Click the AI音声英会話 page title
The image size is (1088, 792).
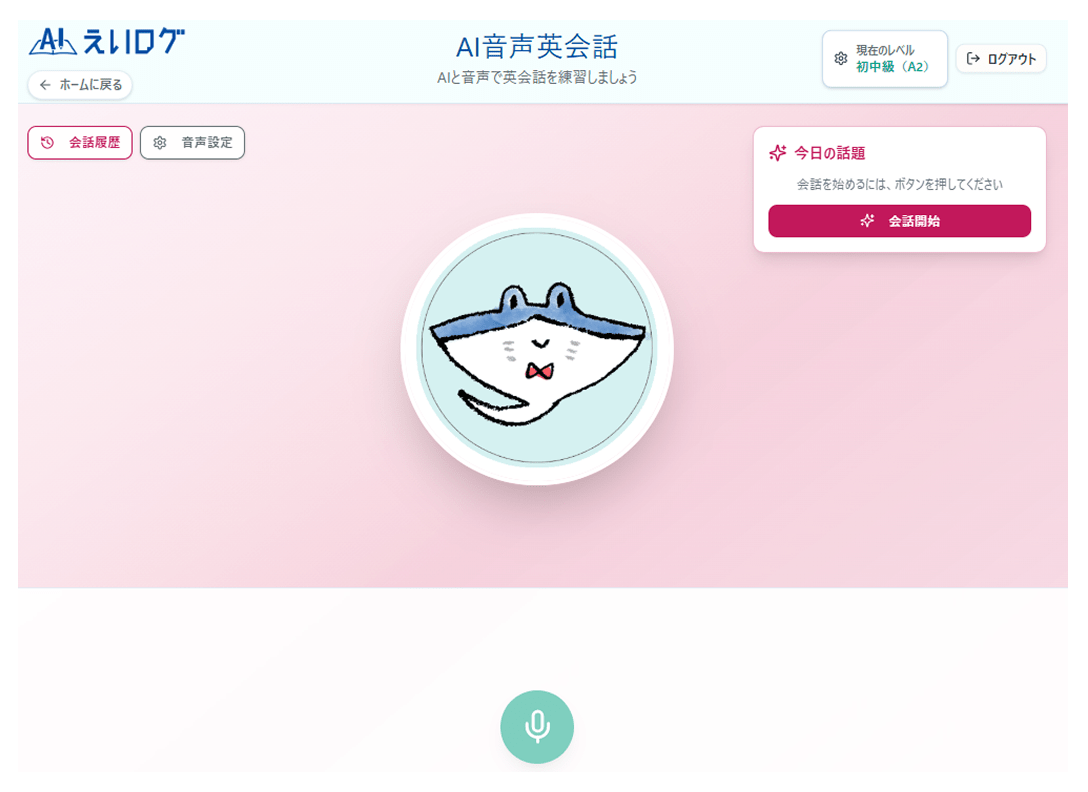click(536, 47)
